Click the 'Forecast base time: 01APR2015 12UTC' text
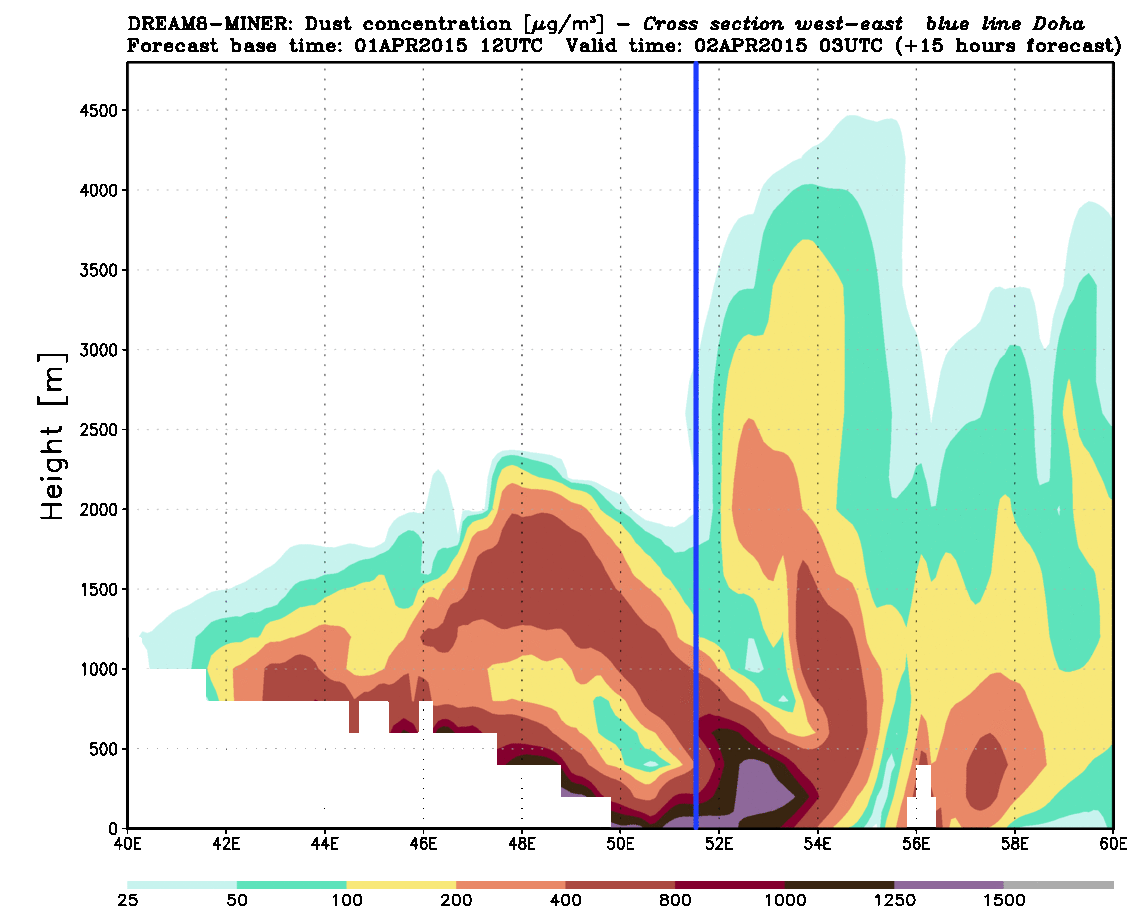 pos(335,46)
